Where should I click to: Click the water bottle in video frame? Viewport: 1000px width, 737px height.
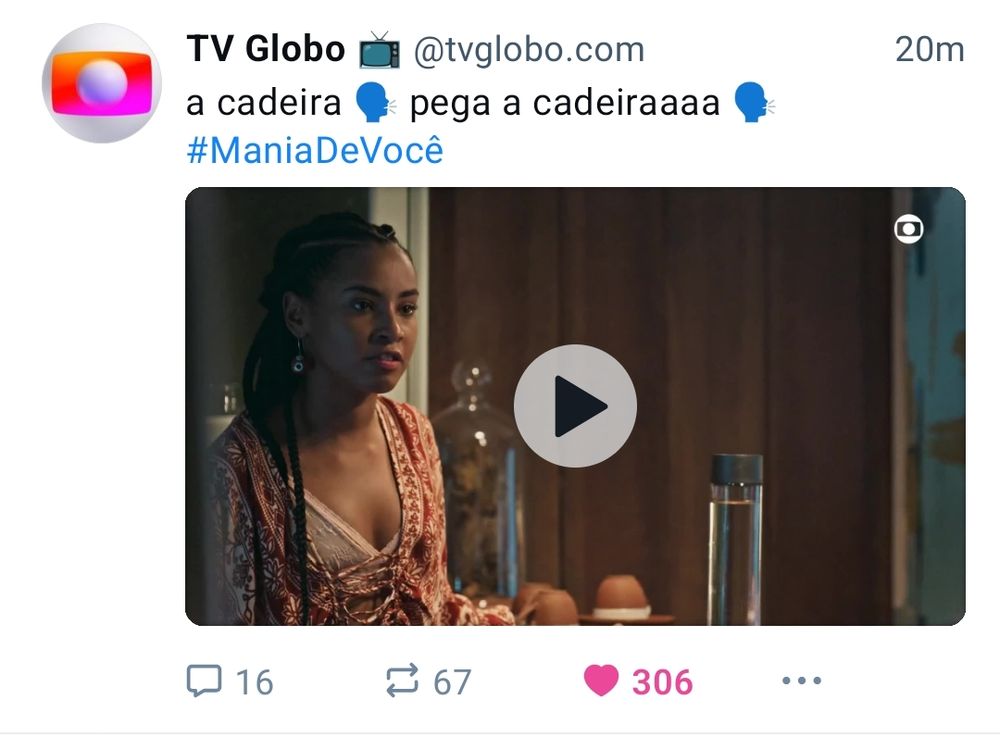coord(736,539)
